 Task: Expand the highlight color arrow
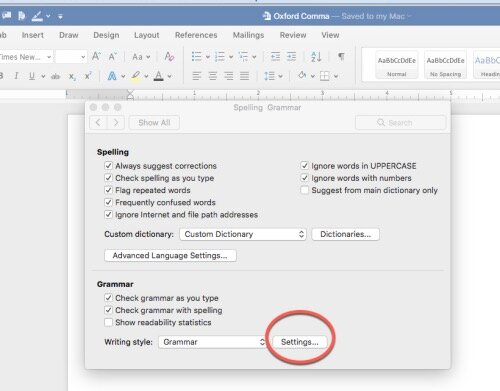click(x=146, y=76)
